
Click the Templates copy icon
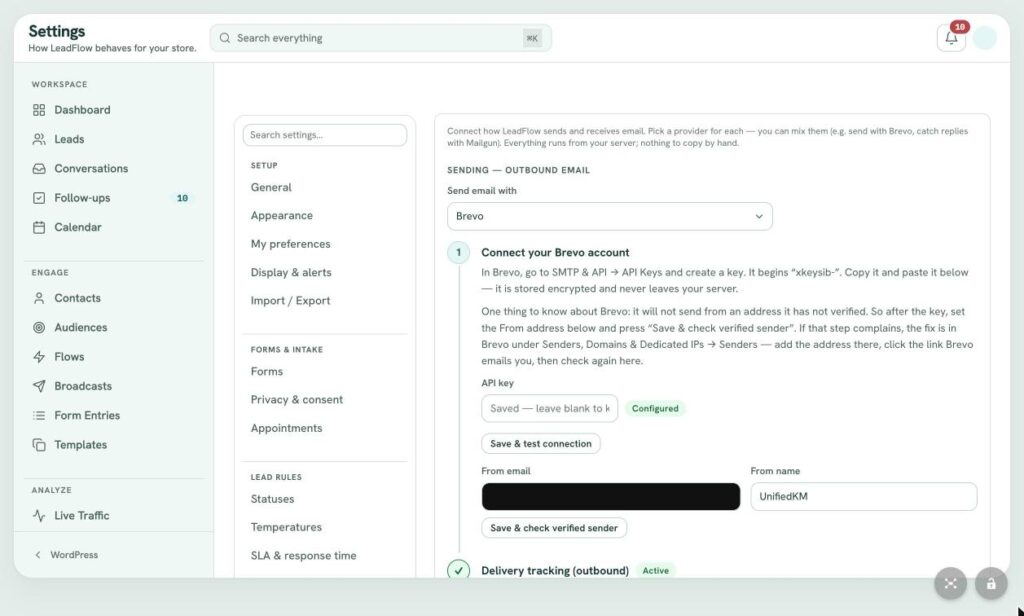pos(39,445)
